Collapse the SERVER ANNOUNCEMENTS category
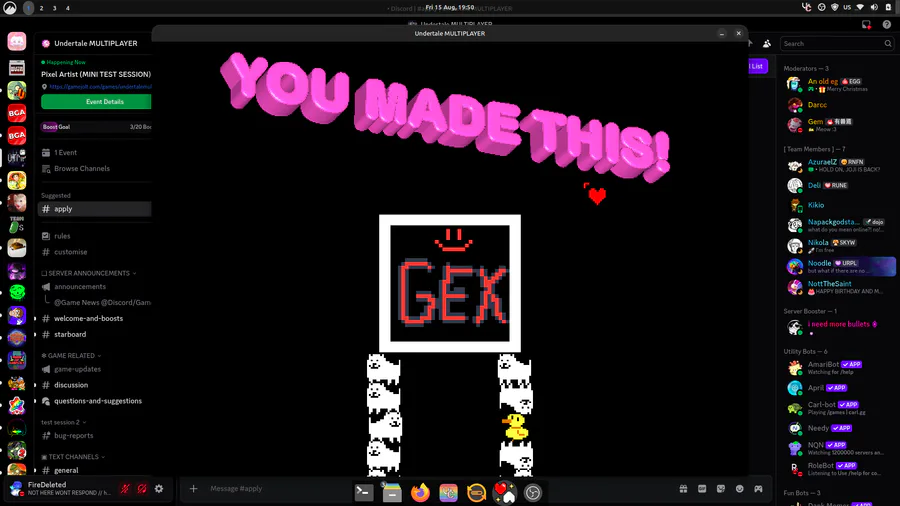900x506 pixels. click(x=89, y=273)
